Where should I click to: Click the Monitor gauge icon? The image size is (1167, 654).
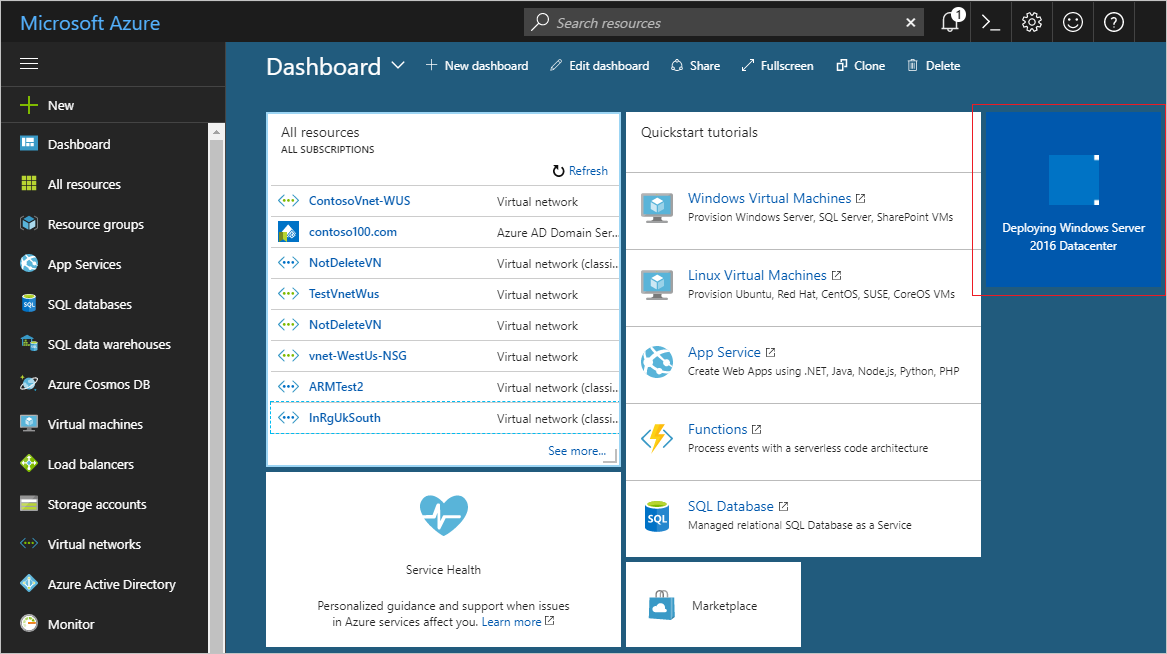pos(29,623)
